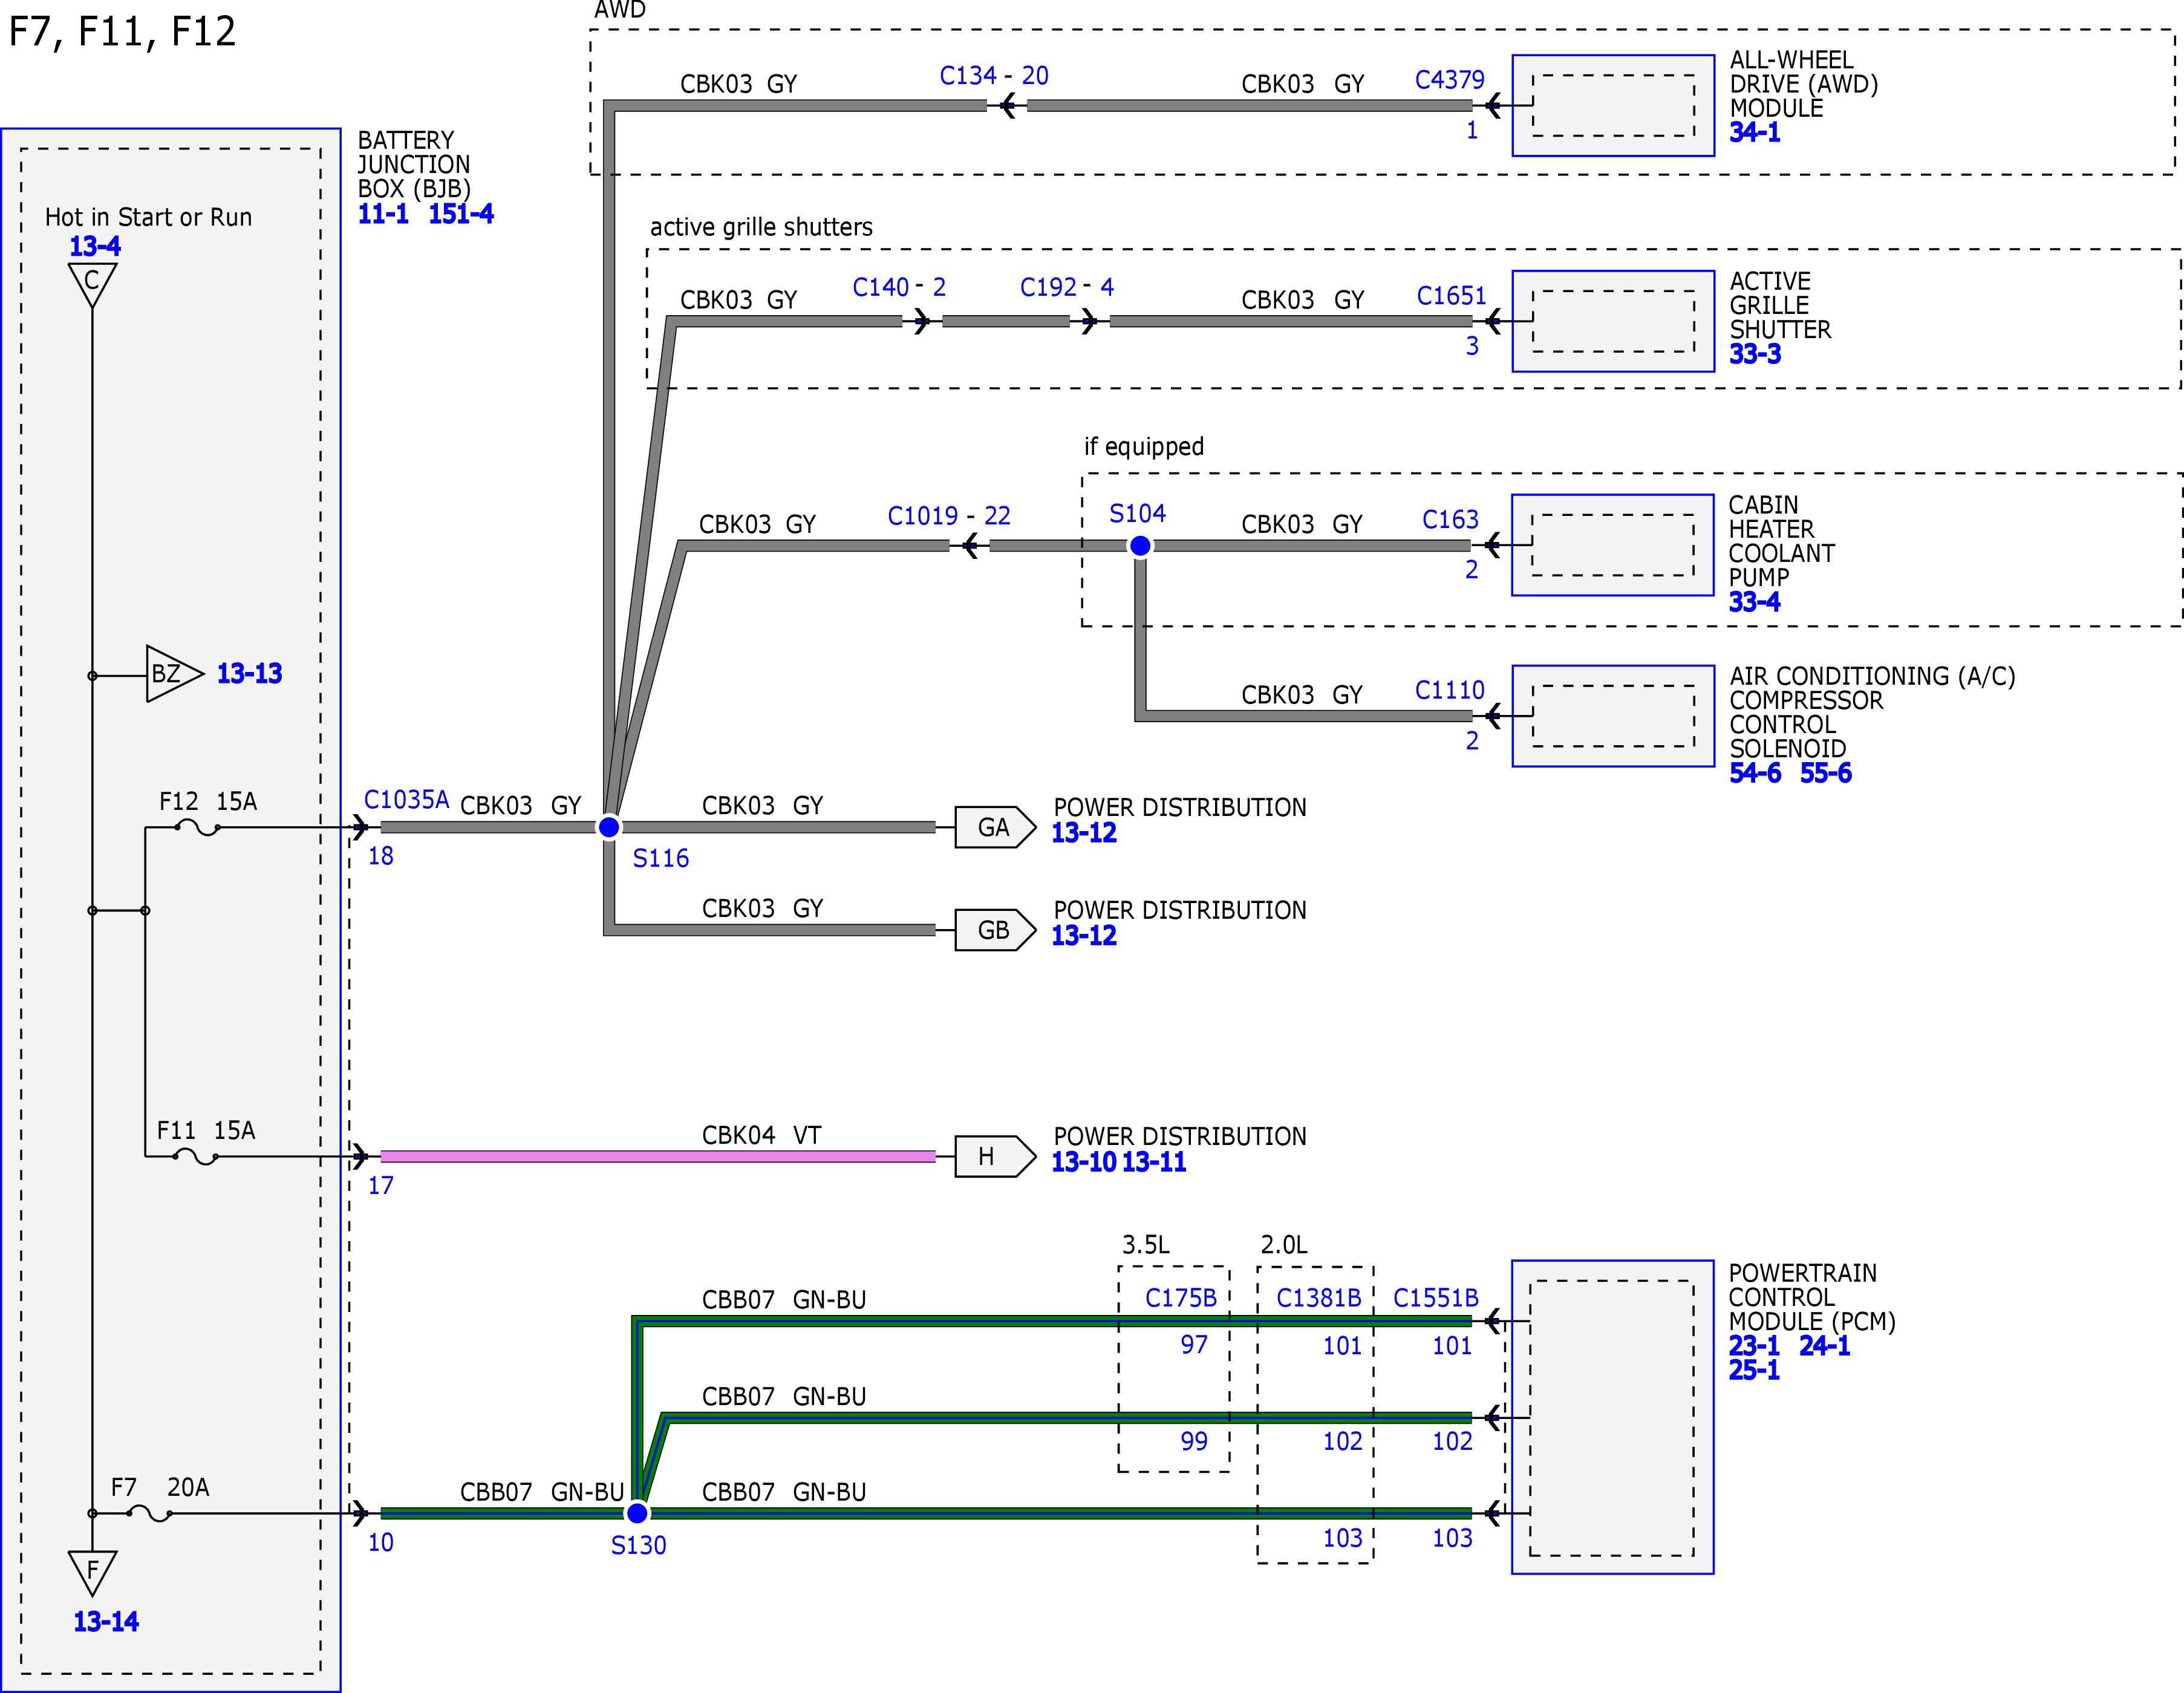Select the F11 15A fuse symbol
The height and width of the screenshot is (1693, 2184).
tap(196, 1157)
